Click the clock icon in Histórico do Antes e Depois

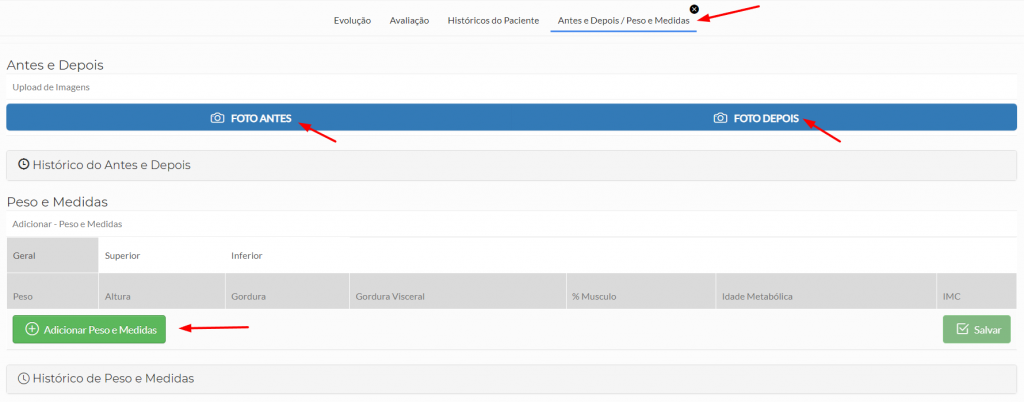click(x=24, y=165)
